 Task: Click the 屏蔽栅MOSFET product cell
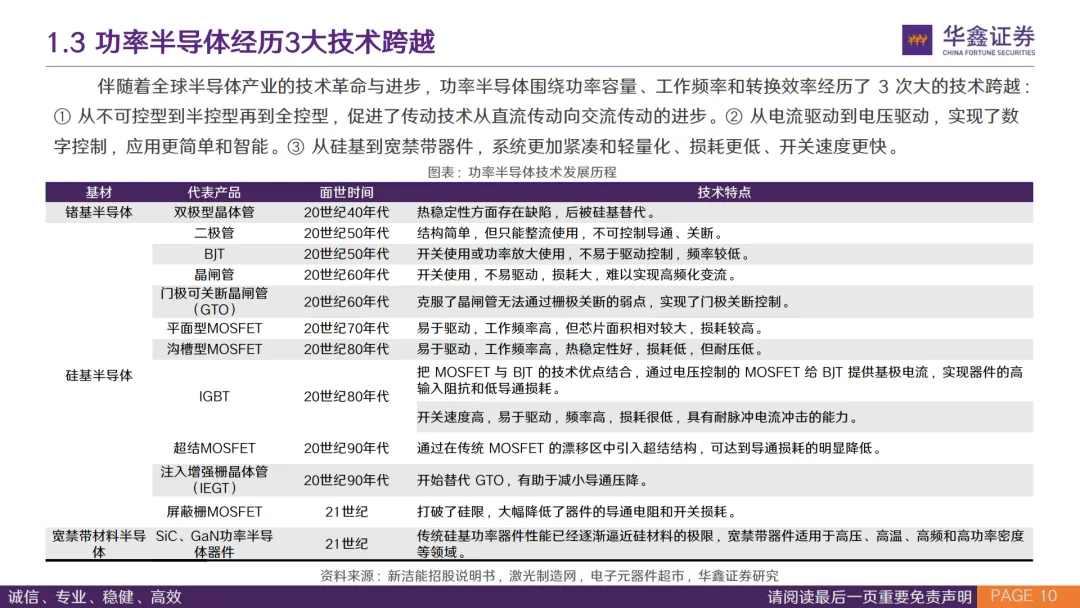click(214, 512)
